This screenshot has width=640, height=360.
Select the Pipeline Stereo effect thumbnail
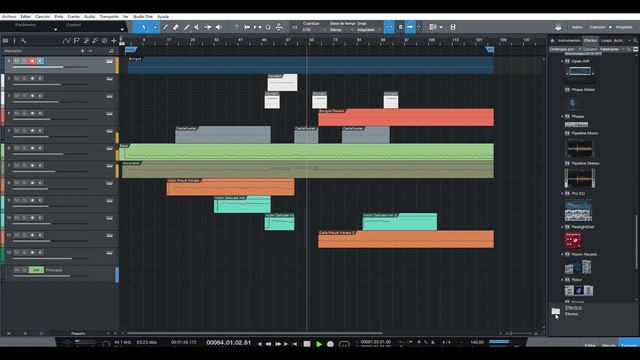coord(580,178)
